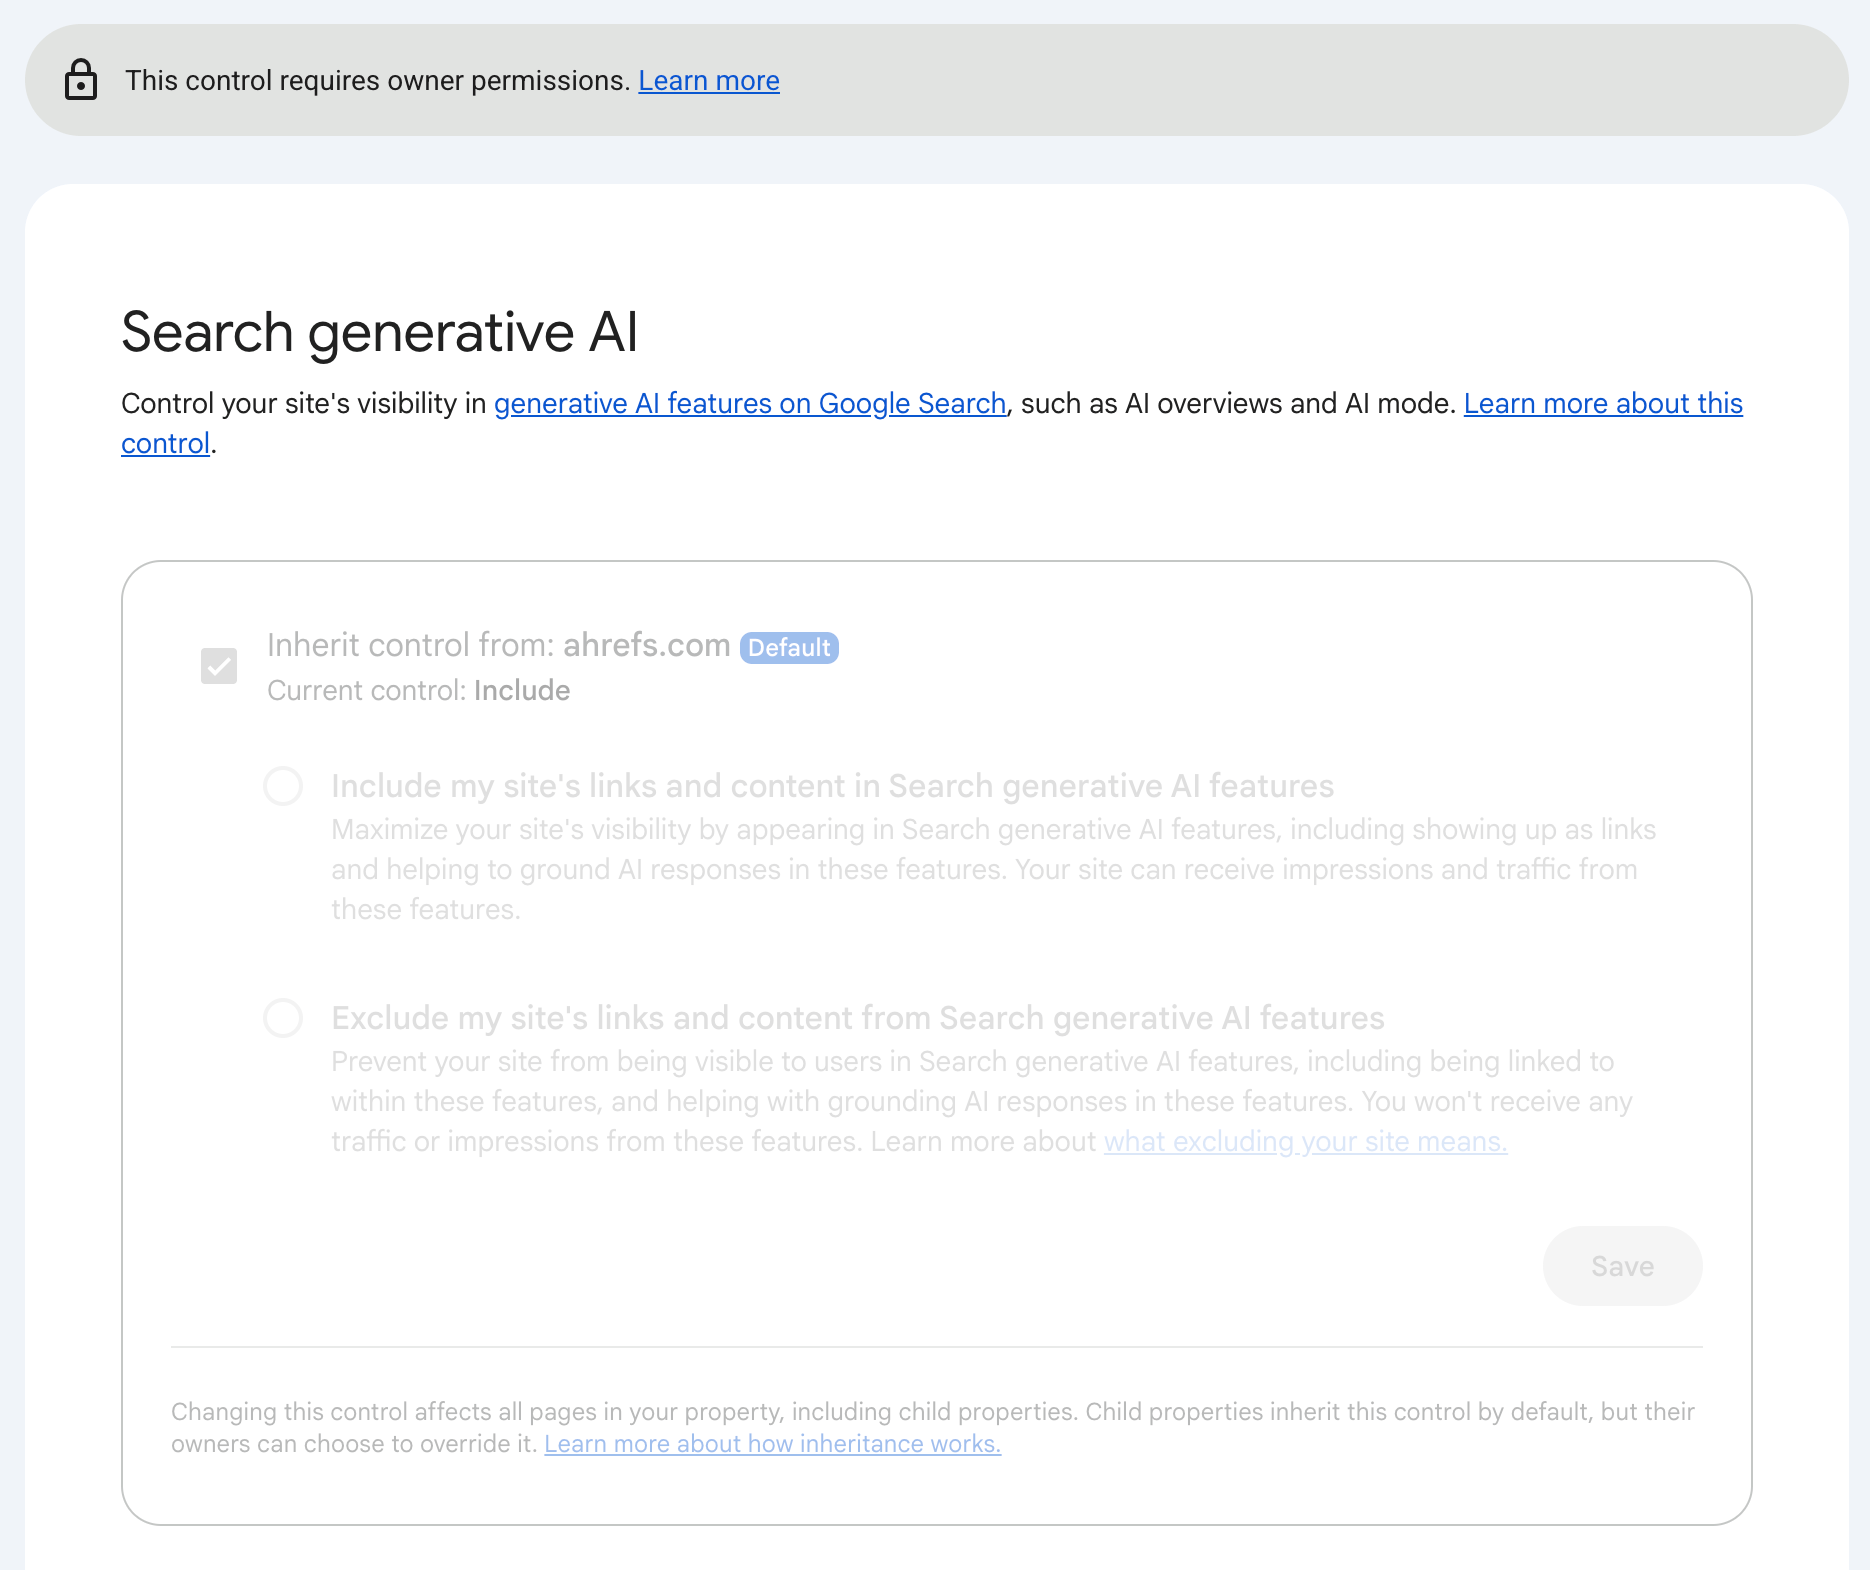This screenshot has height=1570, width=1870.
Task: Open the Learn more link in the banner
Action: point(709,81)
